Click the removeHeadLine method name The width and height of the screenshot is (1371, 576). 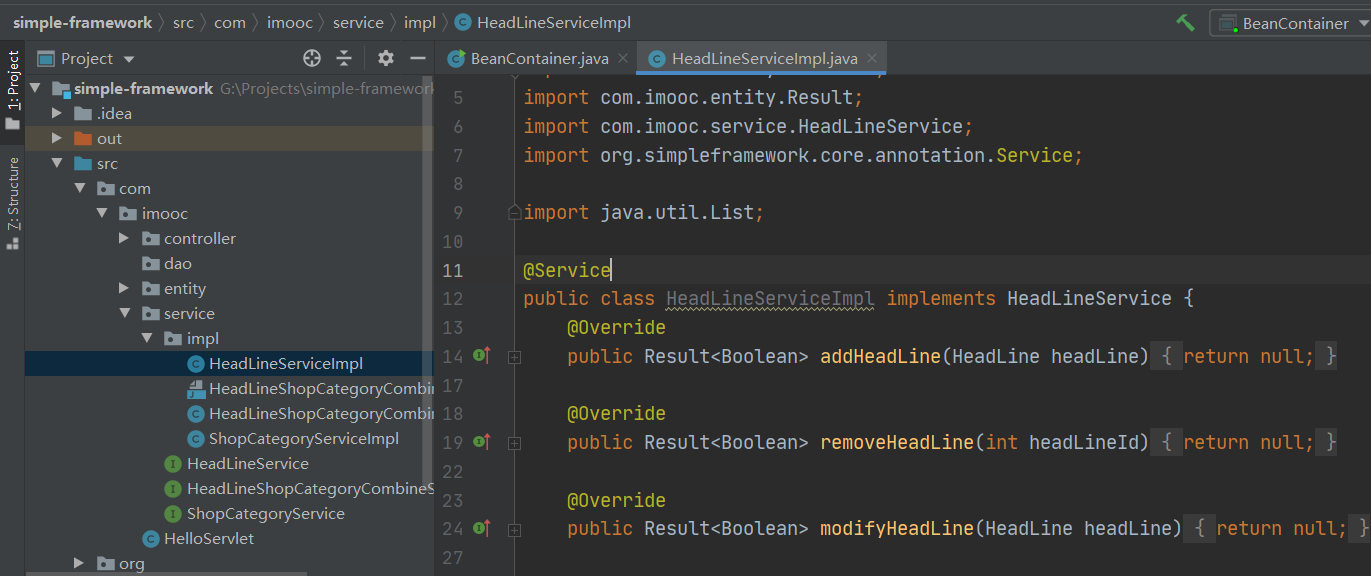click(896, 442)
